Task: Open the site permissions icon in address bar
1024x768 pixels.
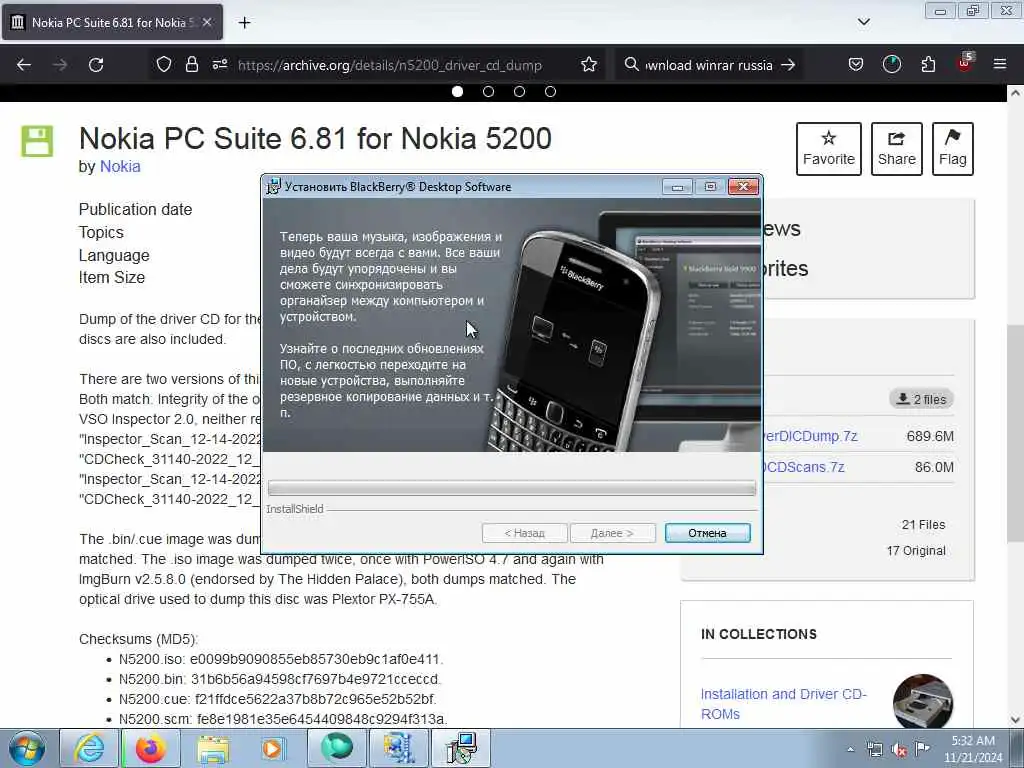Action: [x=219, y=65]
